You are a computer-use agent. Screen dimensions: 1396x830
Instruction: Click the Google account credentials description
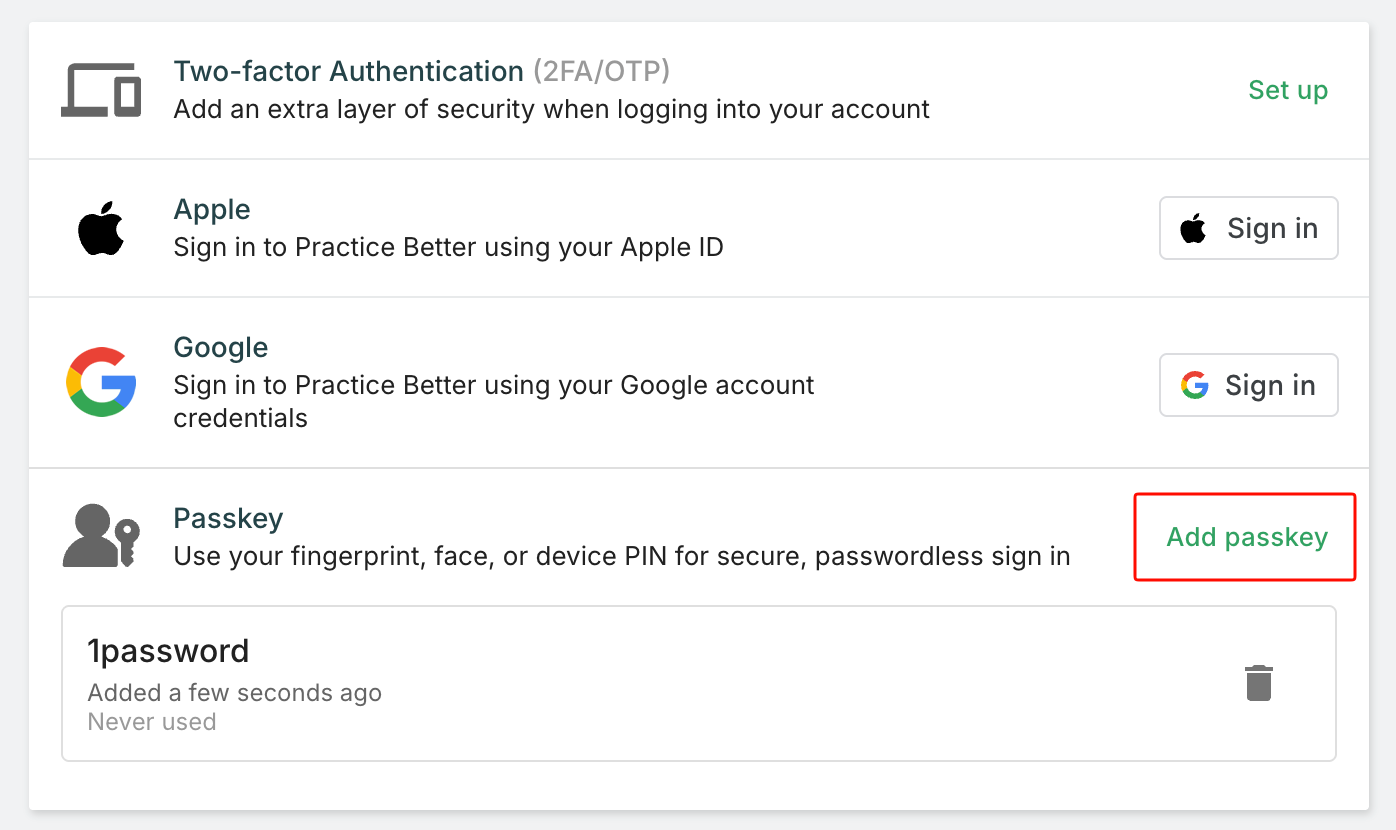pyautogui.click(x=494, y=385)
